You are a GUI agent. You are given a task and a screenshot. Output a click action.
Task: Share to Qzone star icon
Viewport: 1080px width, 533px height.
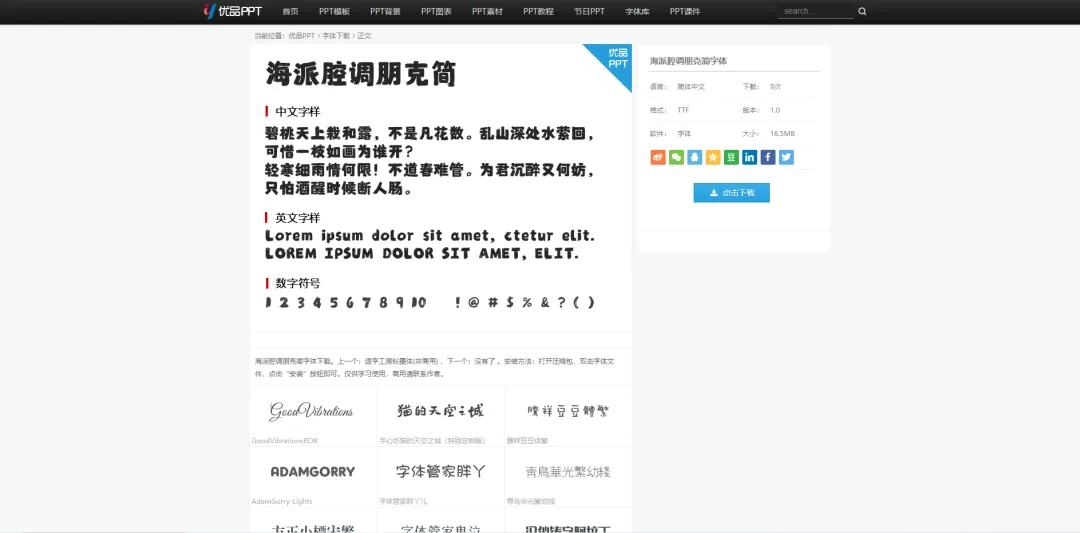[x=713, y=157]
